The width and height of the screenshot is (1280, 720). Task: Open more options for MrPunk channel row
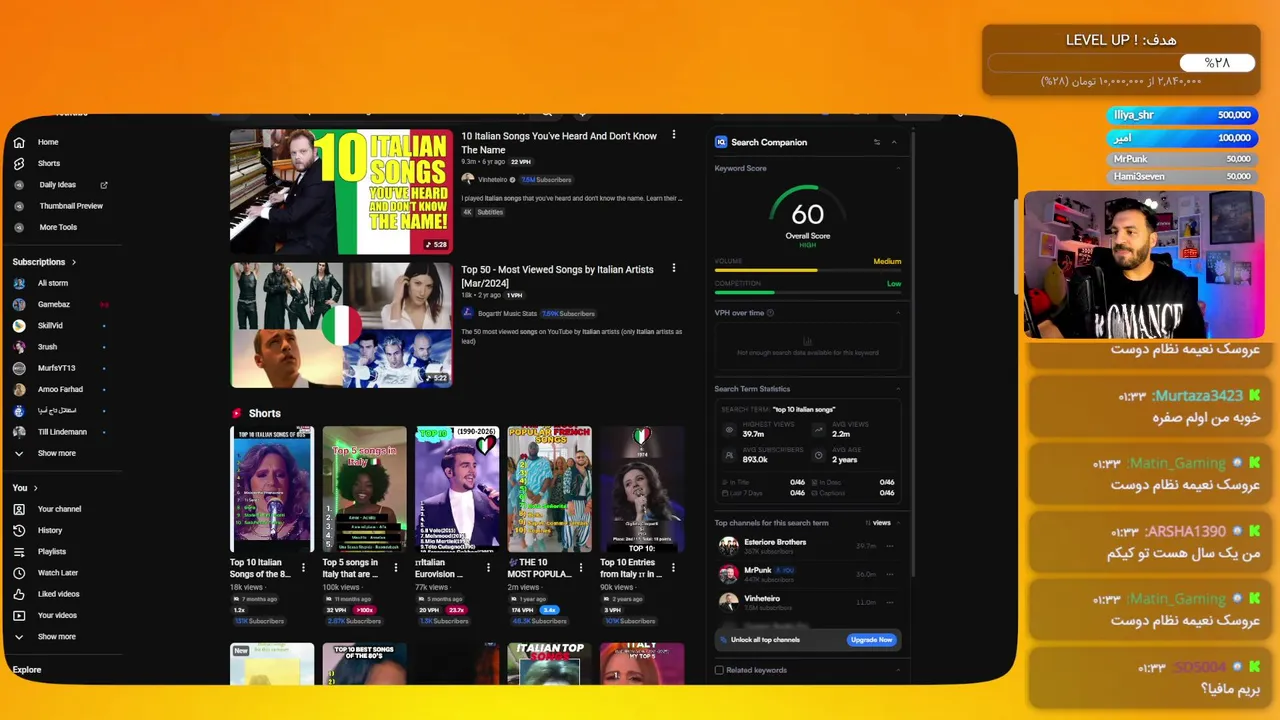coord(890,574)
